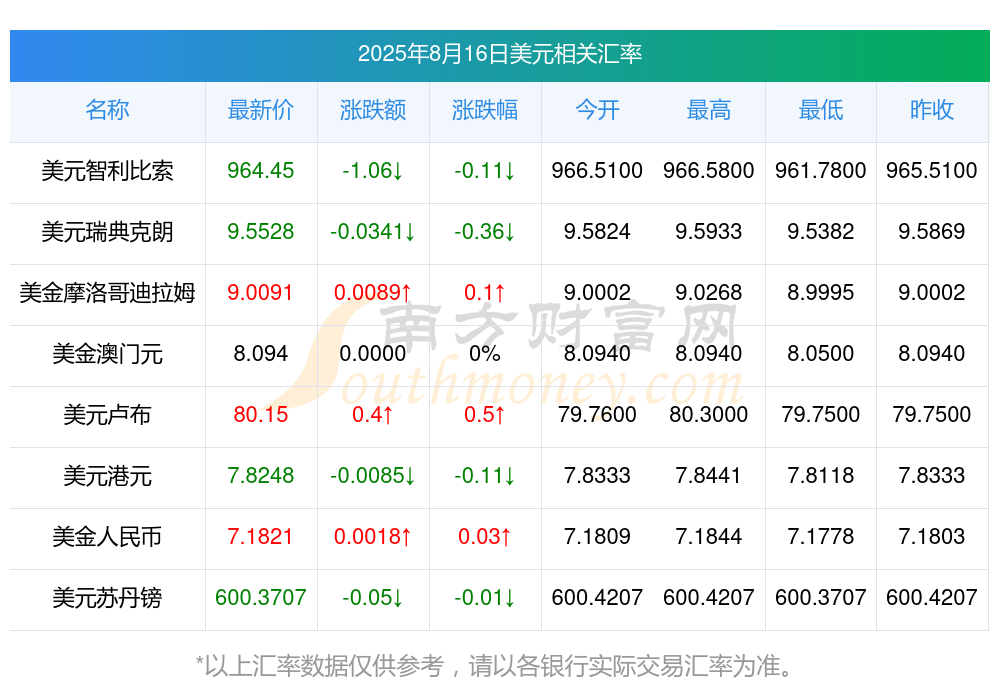Click the row name 美元智利比索
Screen dimensions: 1000x698
pos(107,171)
